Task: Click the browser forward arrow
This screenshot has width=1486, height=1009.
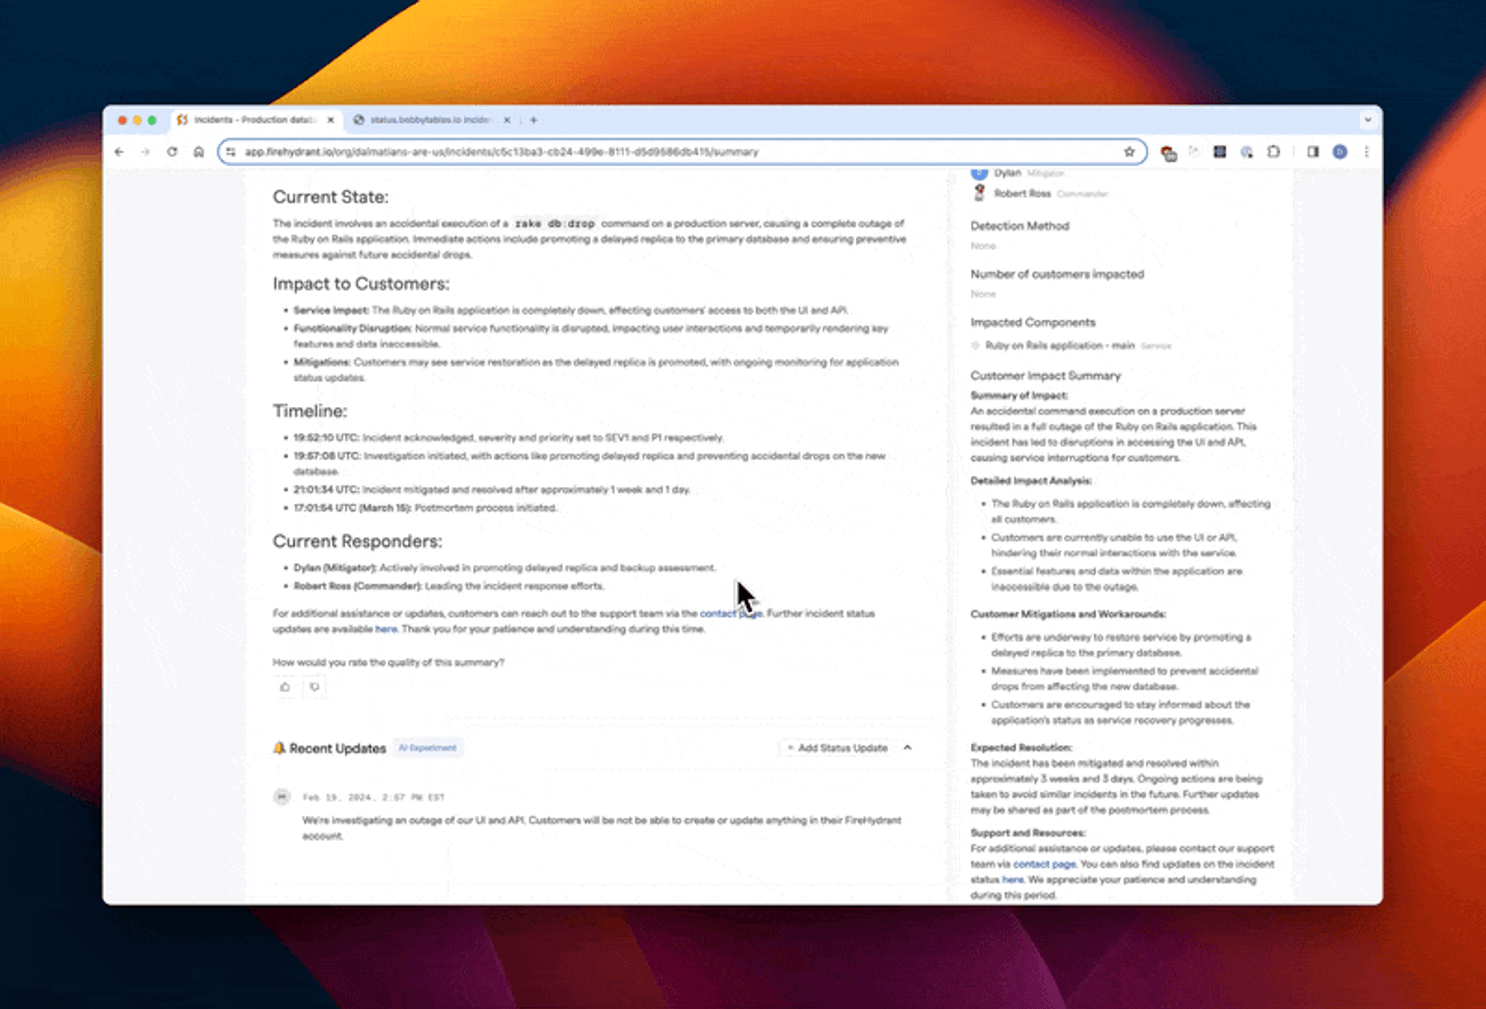Action: pyautogui.click(x=145, y=152)
